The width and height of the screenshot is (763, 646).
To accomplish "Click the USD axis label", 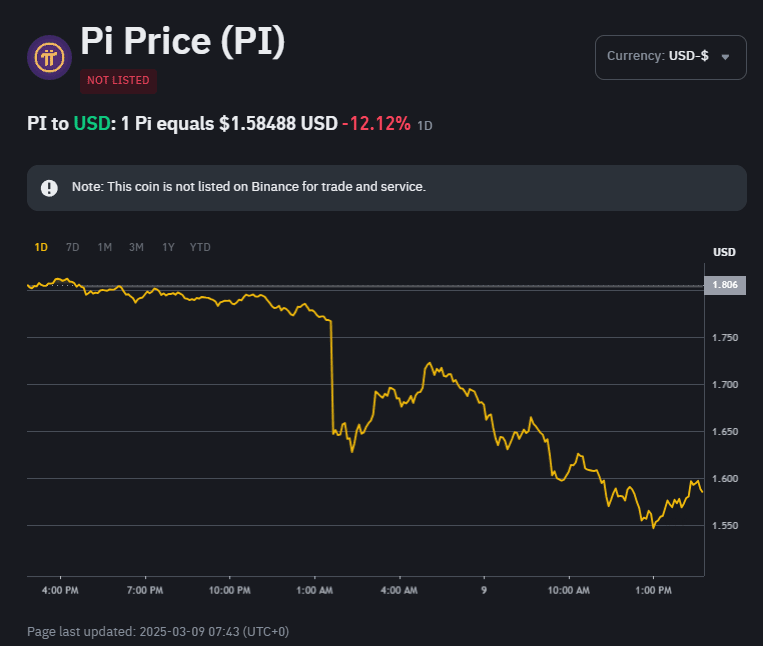I will (724, 252).
